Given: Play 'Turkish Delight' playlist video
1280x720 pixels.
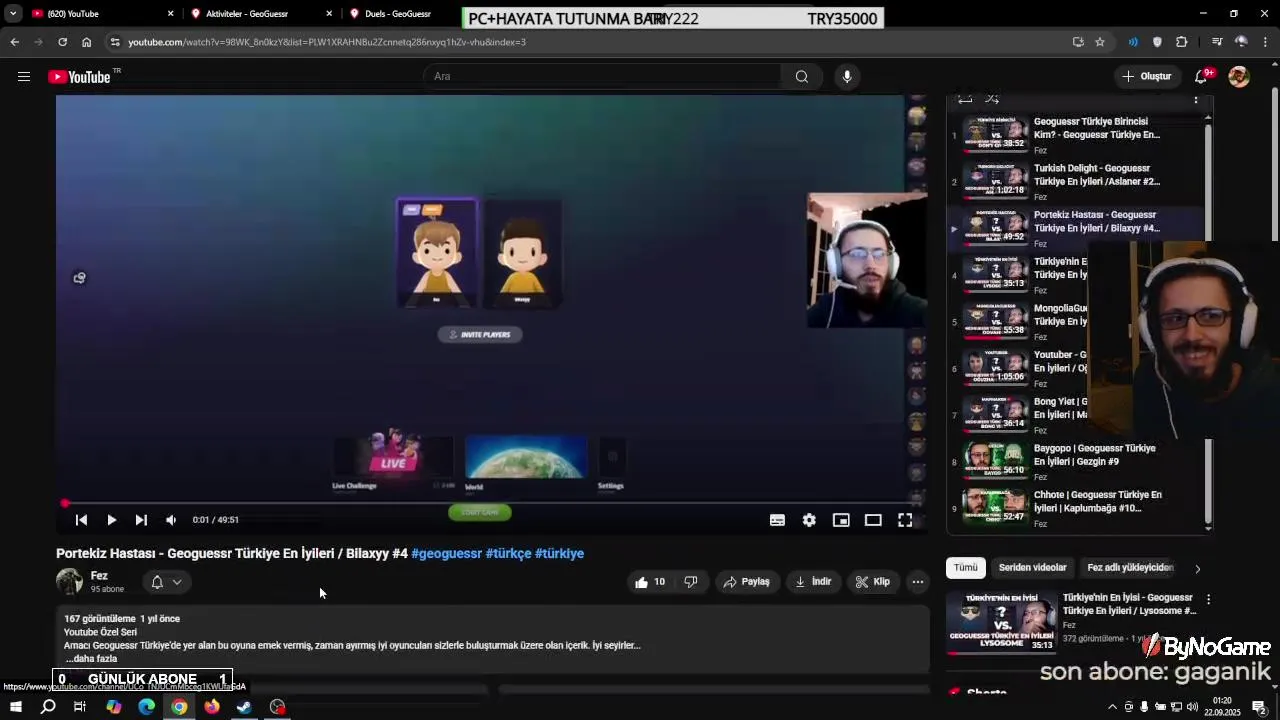Looking at the screenshot, I should [1076, 182].
